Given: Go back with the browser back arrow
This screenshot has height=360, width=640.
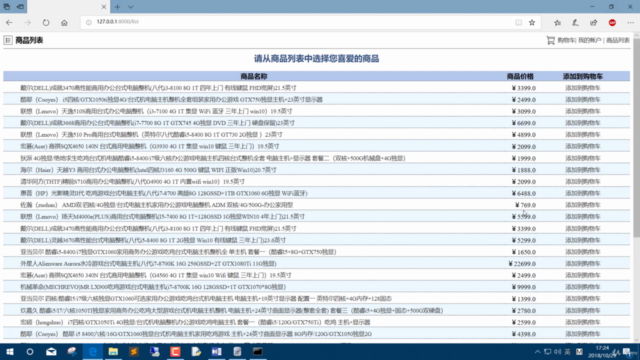Looking at the screenshot, I should coord(9,23).
